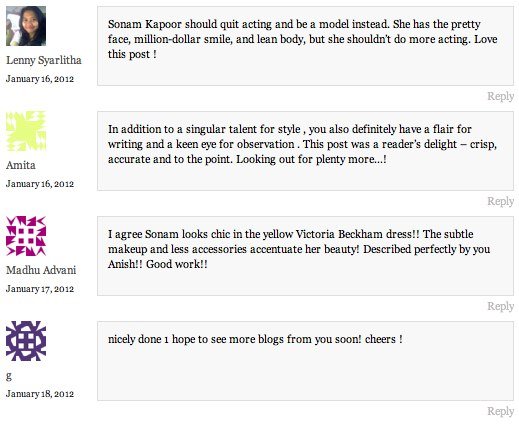This screenshot has height=428, width=519.
Task: Reply to Lenny Syarlitha's comment
Action: coord(500,96)
